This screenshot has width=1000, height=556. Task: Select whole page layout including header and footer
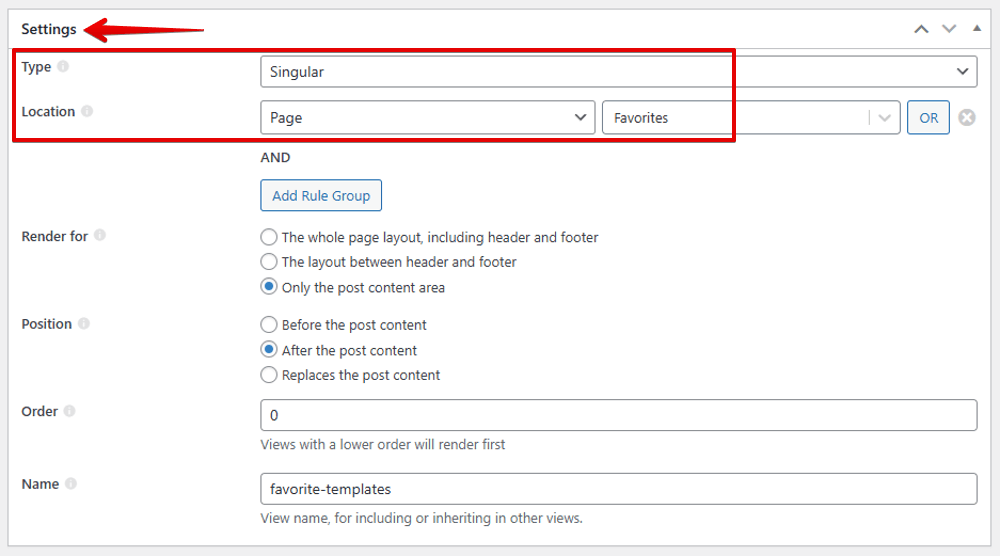click(268, 237)
